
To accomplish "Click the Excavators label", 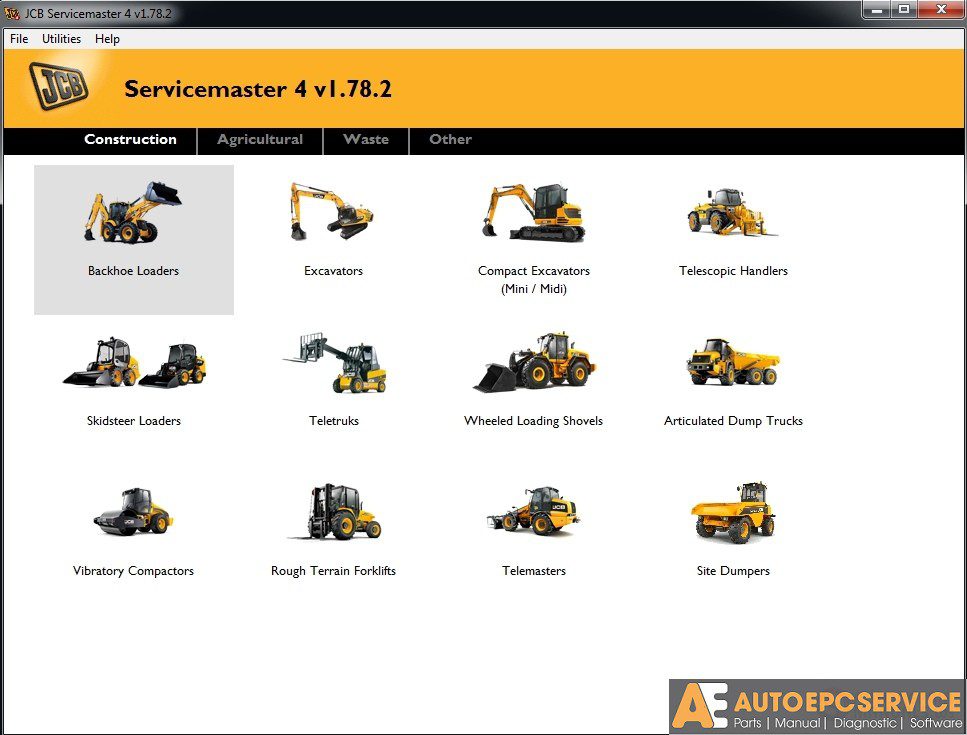I will [333, 271].
